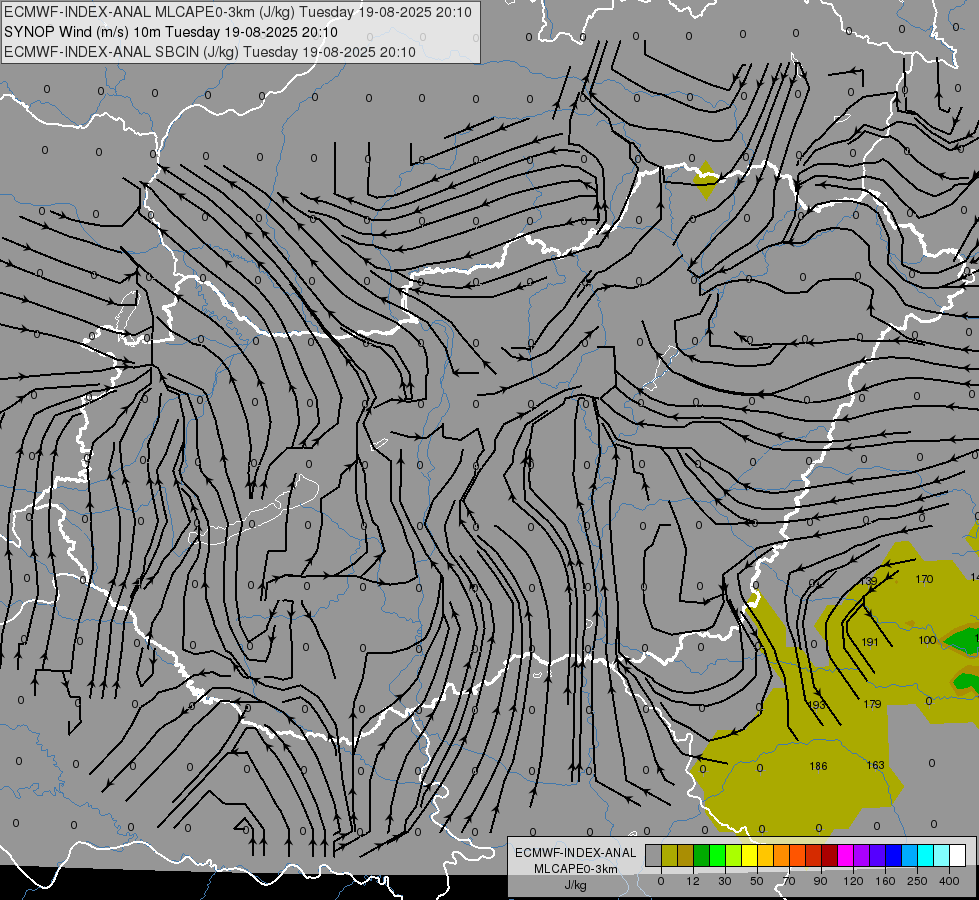Screen dimensions: 979x900
Task: Click the legend label MLCAPE0-3km
Action: pyautogui.click(x=576, y=869)
